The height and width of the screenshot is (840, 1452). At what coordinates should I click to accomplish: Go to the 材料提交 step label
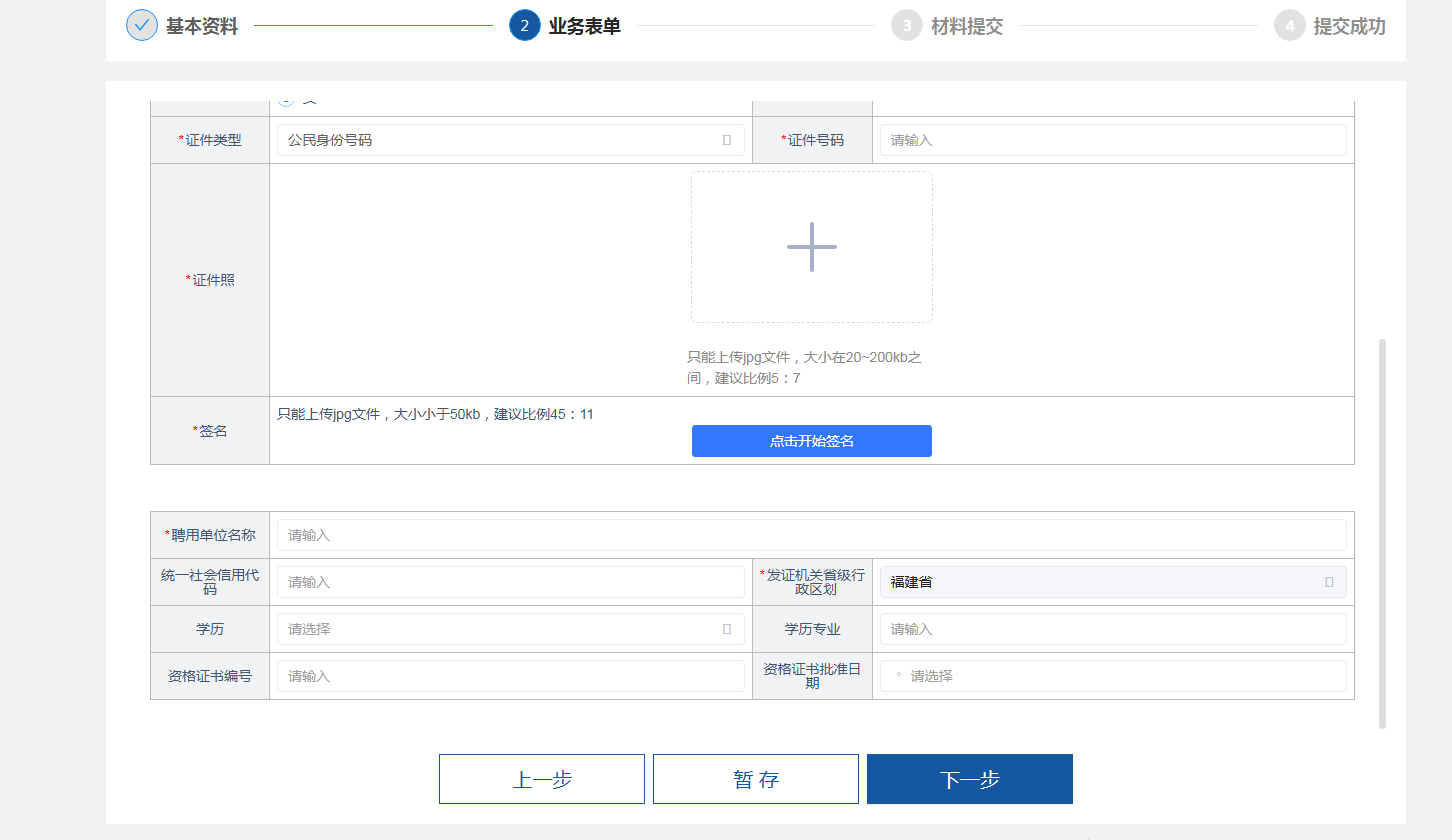(x=966, y=26)
